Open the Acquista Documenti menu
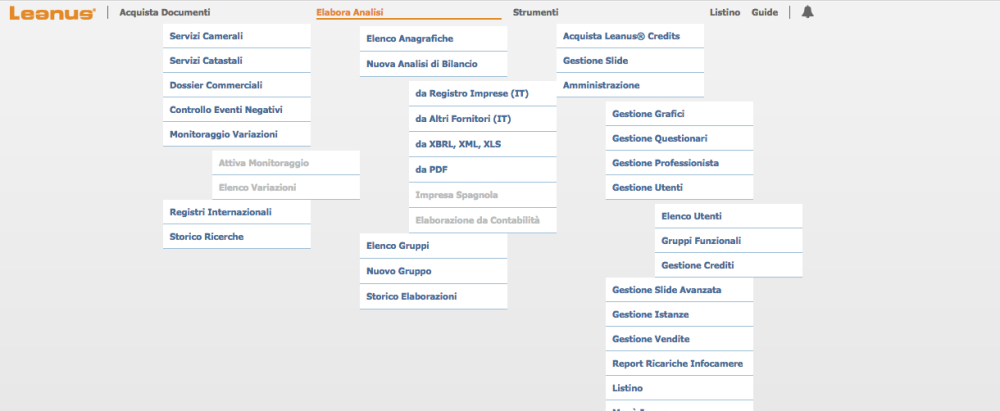This screenshot has height=411, width=1000. pyautogui.click(x=165, y=13)
